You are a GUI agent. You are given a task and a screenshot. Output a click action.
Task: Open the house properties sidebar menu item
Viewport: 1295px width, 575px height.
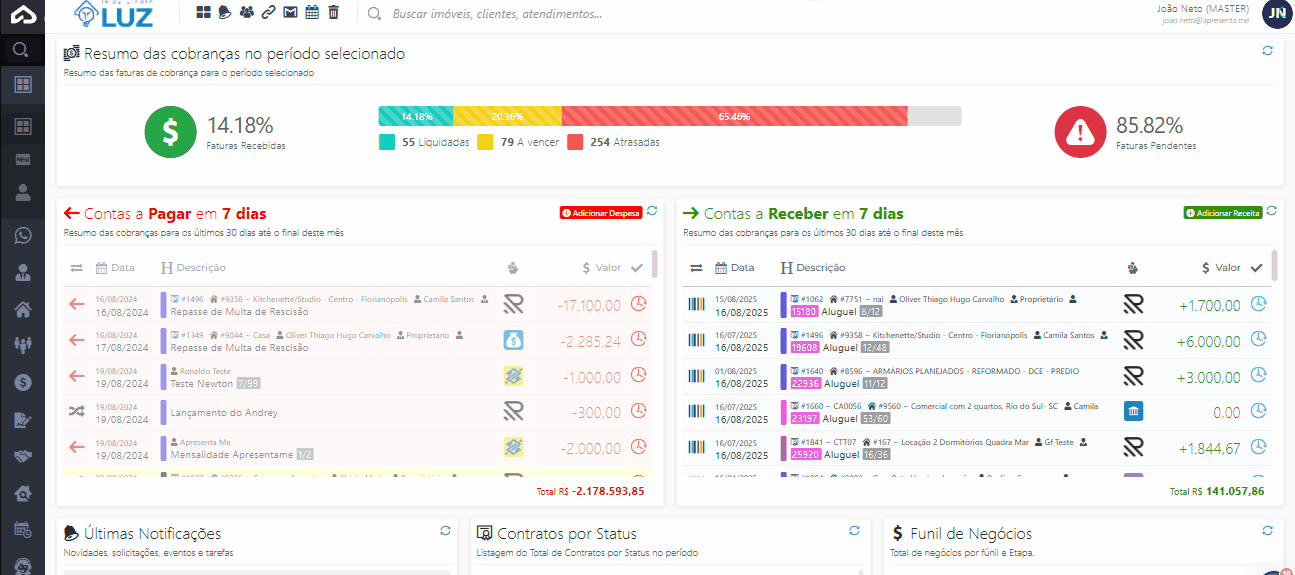(x=22, y=309)
